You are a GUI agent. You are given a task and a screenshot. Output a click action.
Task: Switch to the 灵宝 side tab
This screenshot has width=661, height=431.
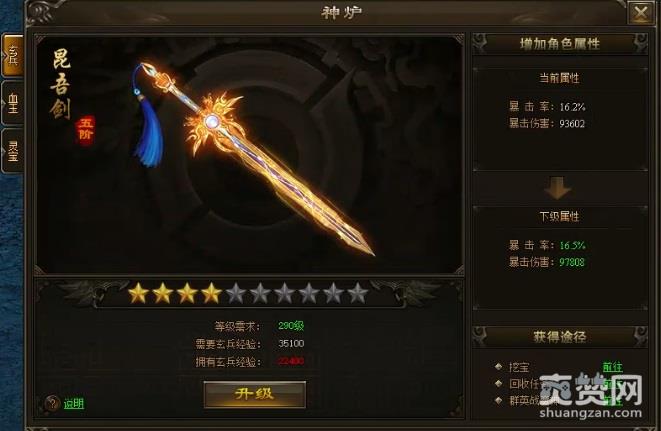pos(13,151)
